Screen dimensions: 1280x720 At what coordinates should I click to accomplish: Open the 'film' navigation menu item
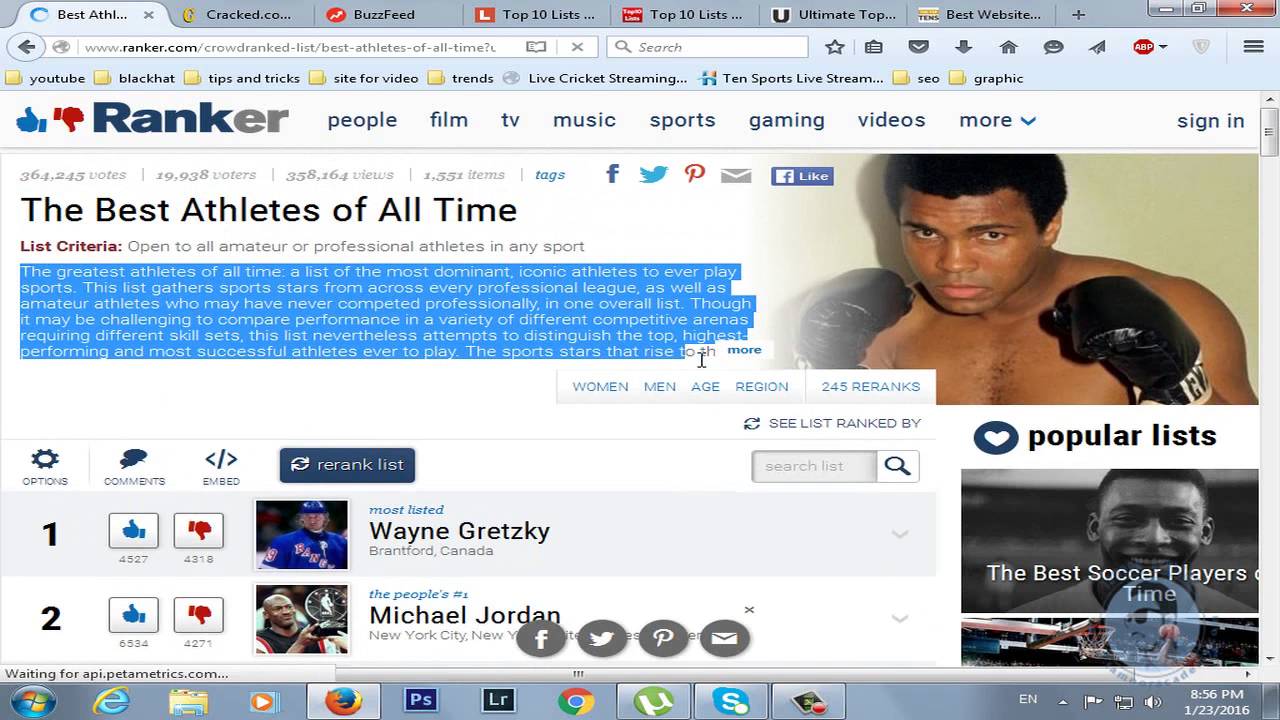pyautogui.click(x=449, y=120)
